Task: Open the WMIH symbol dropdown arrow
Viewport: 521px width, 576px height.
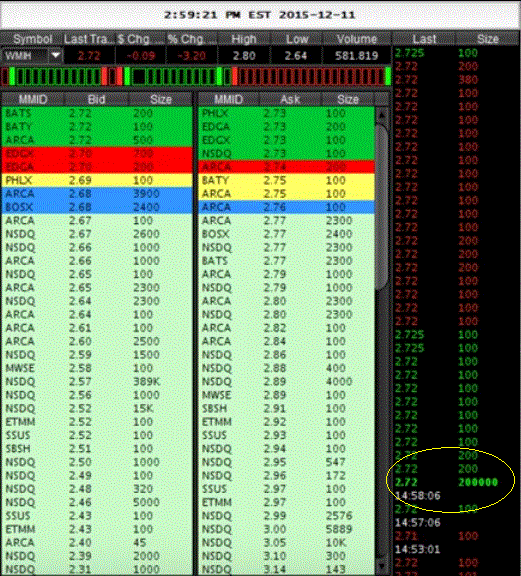Action: click(55, 56)
